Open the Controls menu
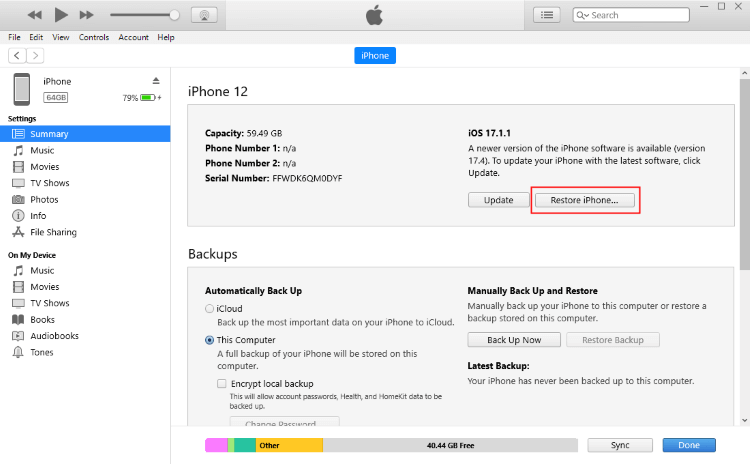750x464 pixels. tap(94, 37)
